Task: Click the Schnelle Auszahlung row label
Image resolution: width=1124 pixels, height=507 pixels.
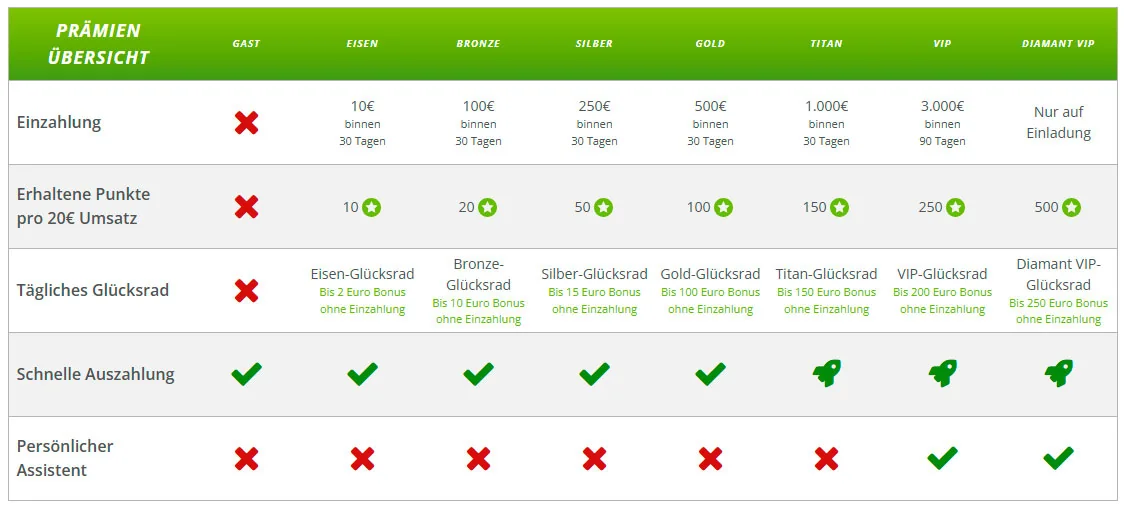Action: click(95, 374)
